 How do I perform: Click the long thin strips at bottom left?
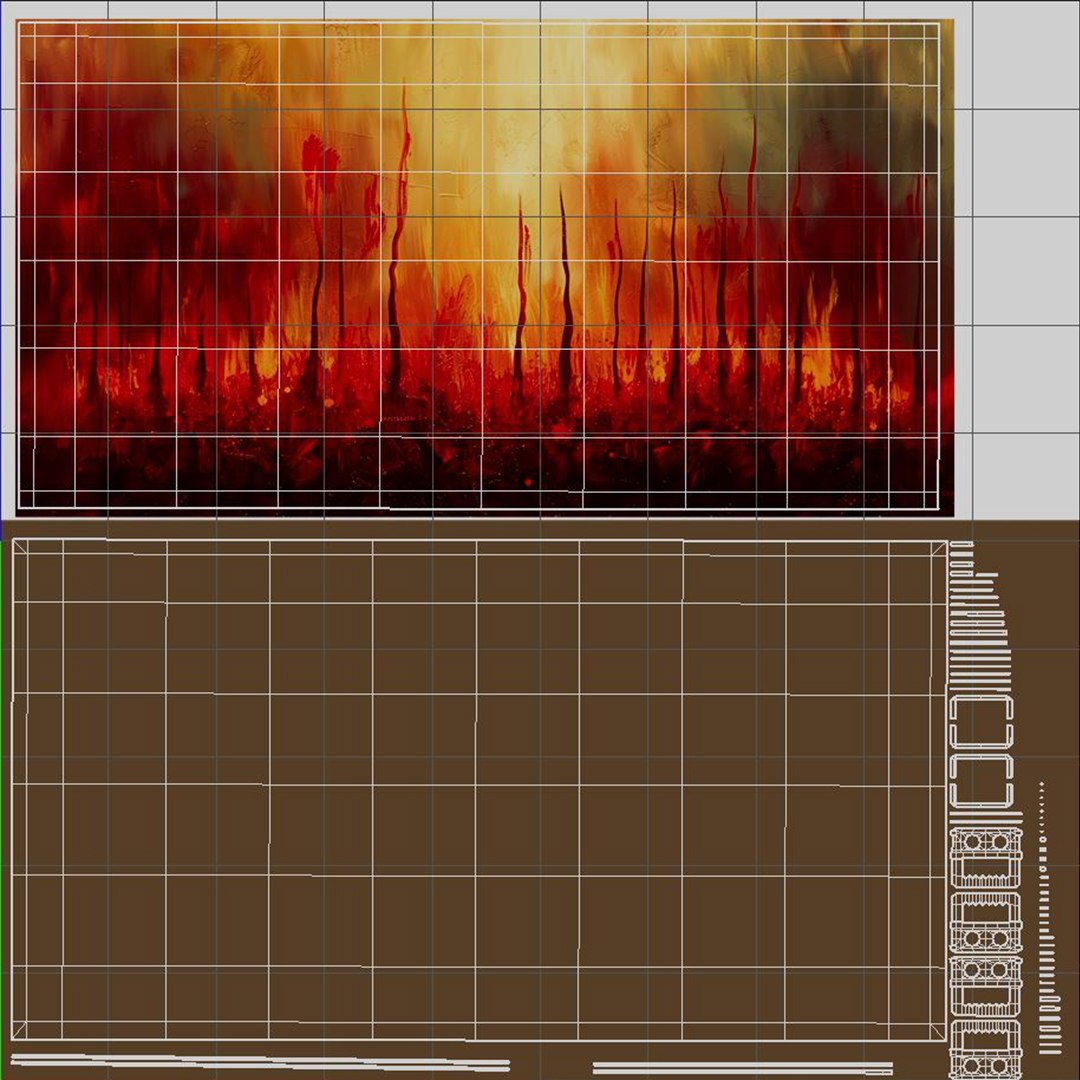point(260,1062)
